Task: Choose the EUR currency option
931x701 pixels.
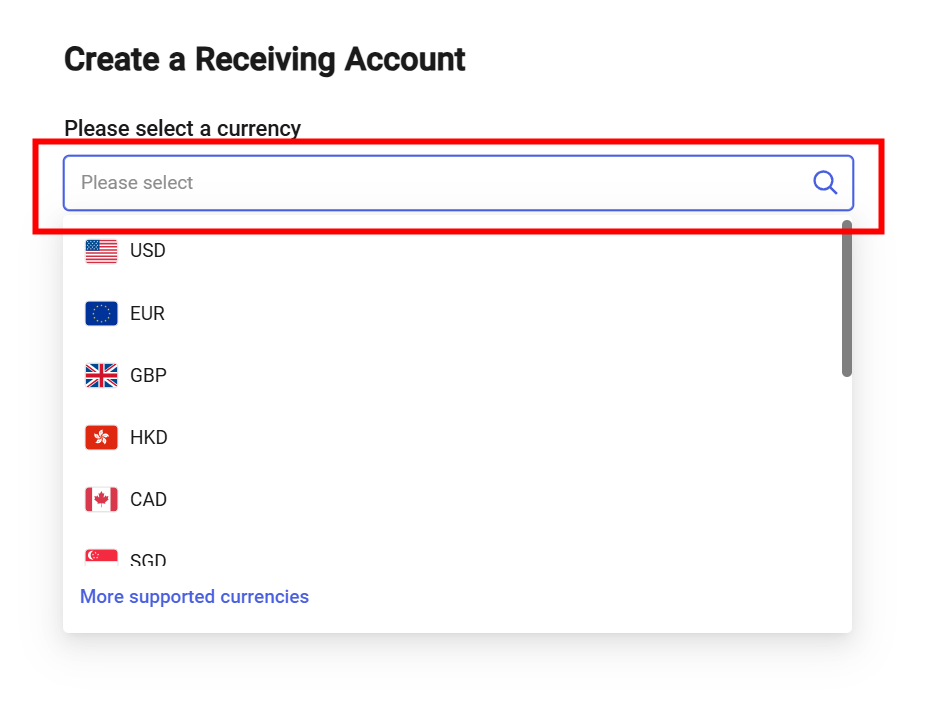Action: coord(147,313)
